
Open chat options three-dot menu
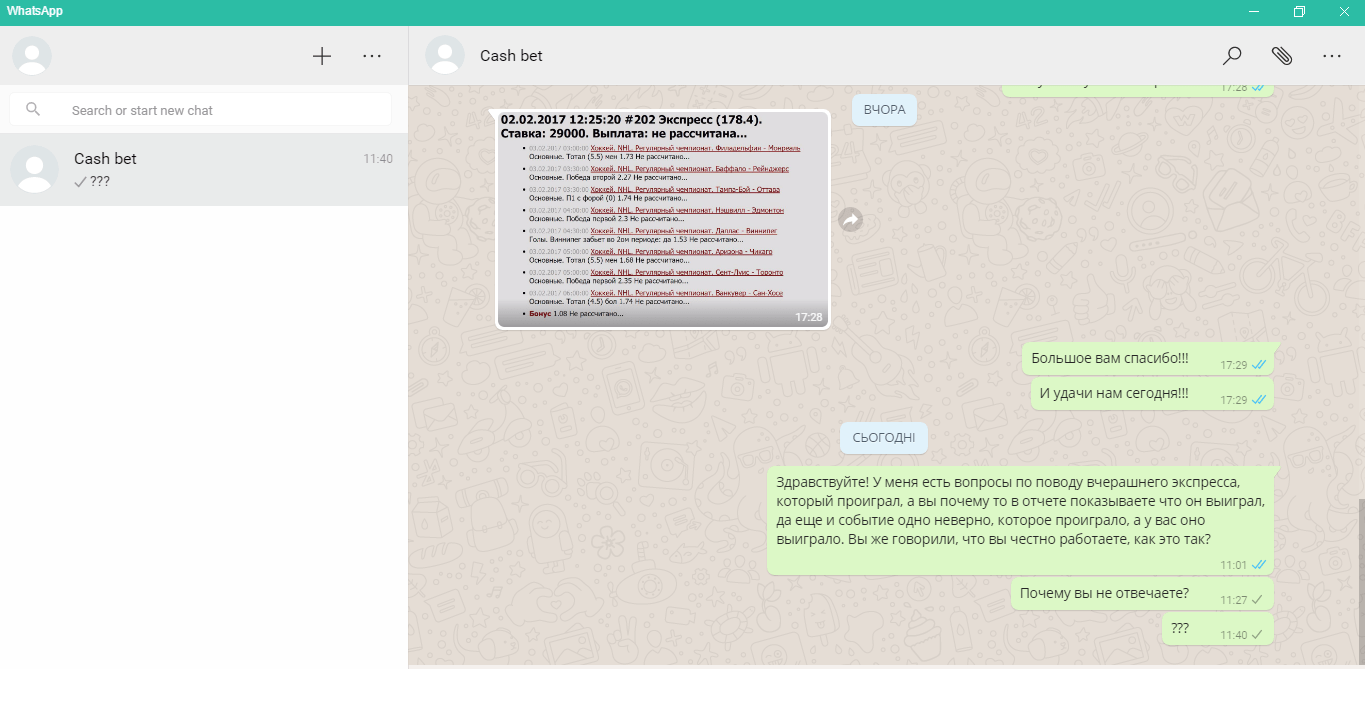pos(1331,56)
